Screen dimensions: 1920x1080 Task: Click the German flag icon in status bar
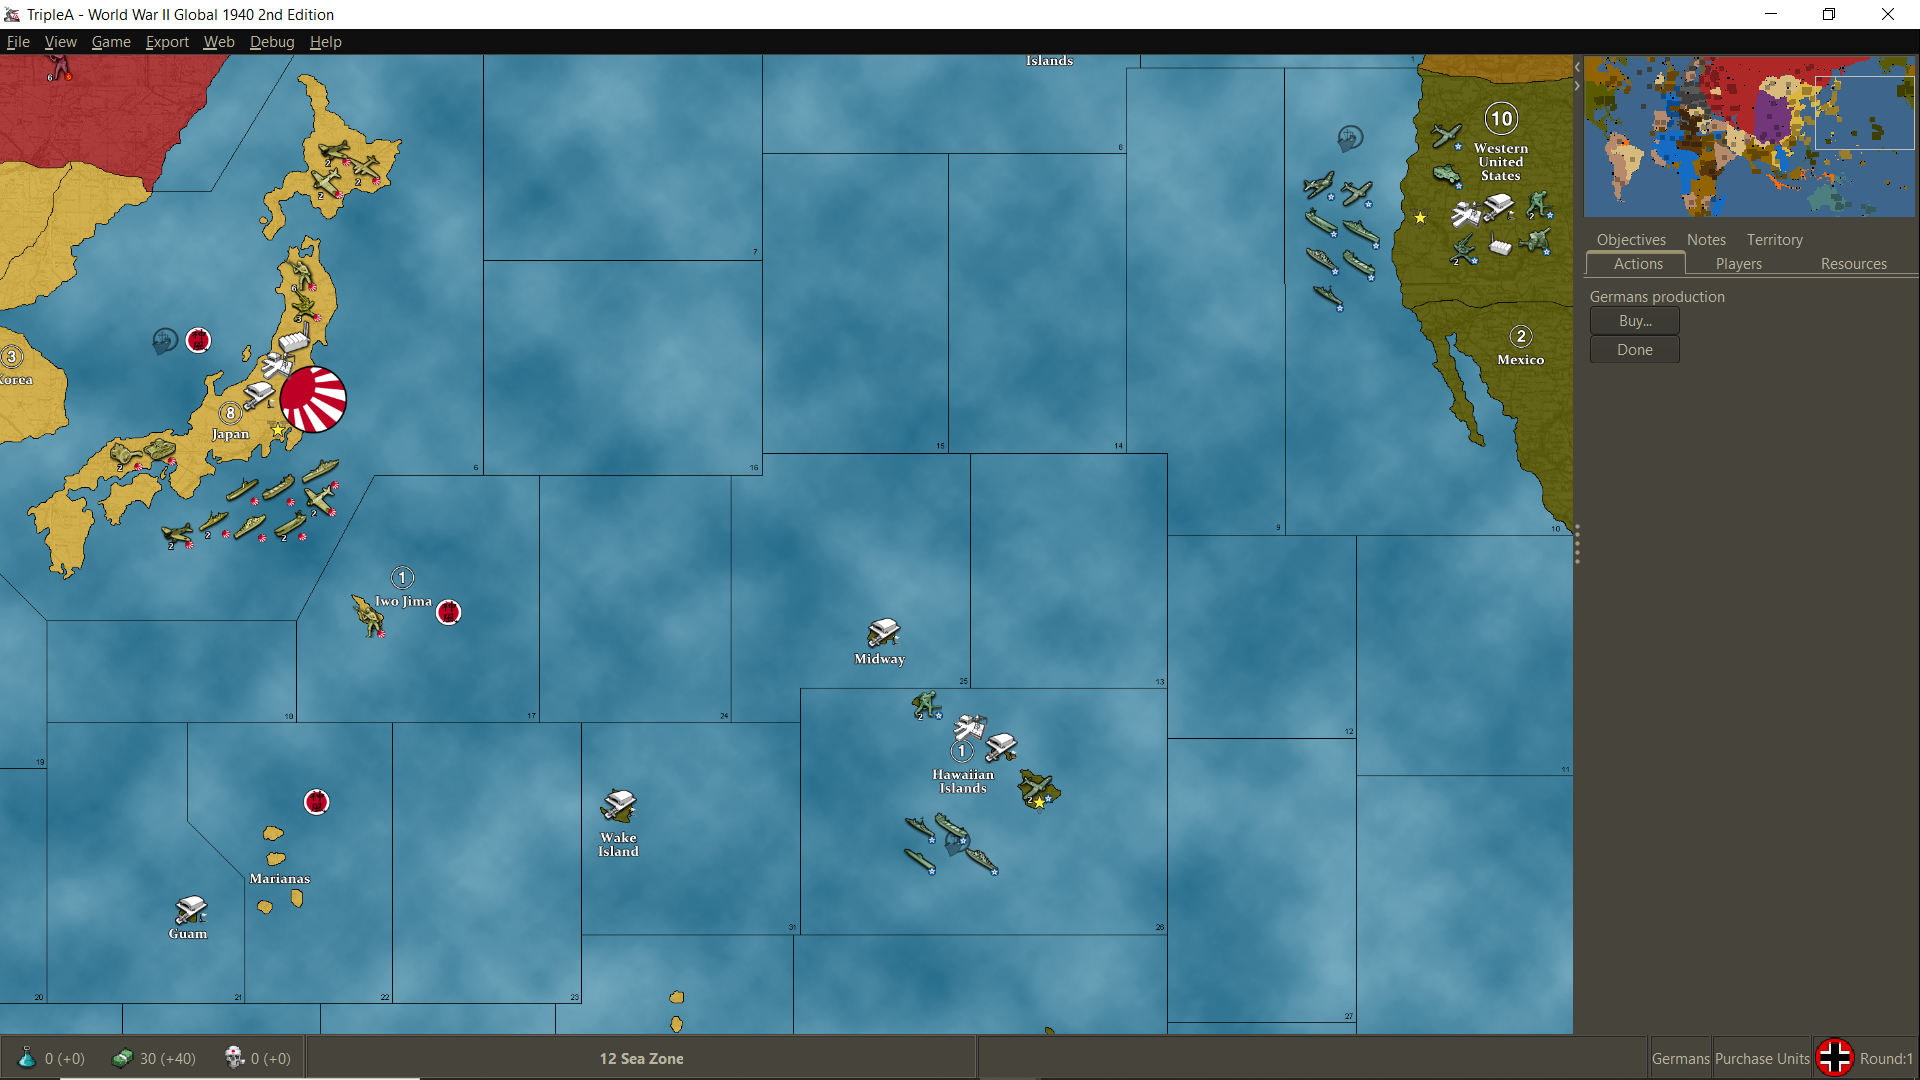point(1834,1058)
